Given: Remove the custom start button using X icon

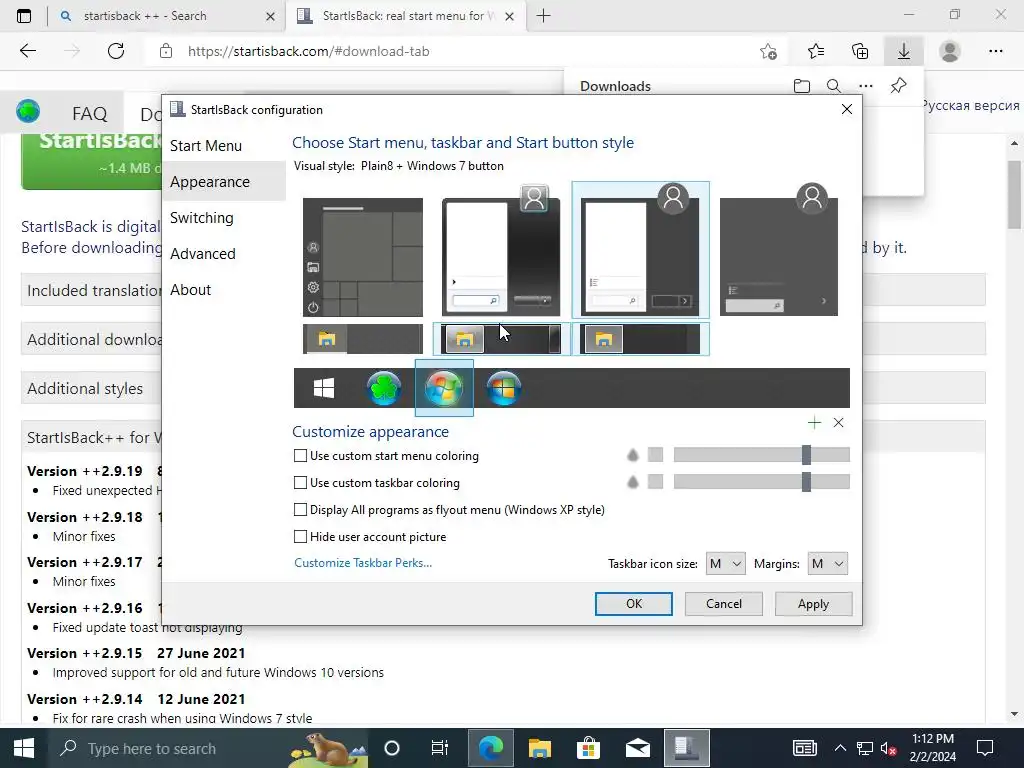Looking at the screenshot, I should (839, 423).
